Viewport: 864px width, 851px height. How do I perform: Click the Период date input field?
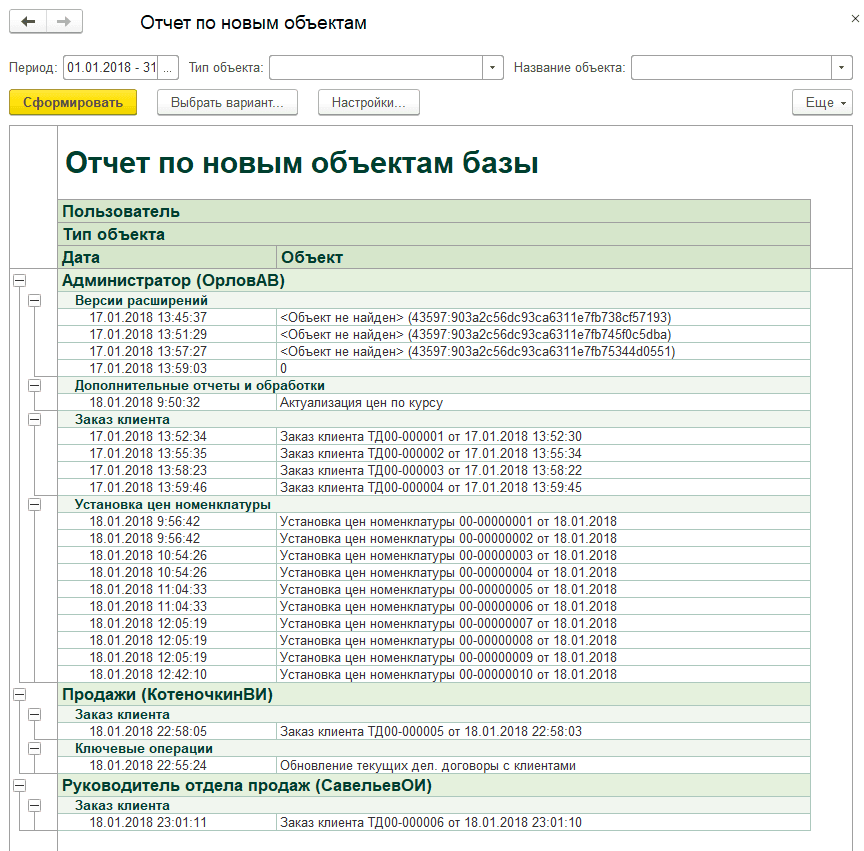pos(111,68)
